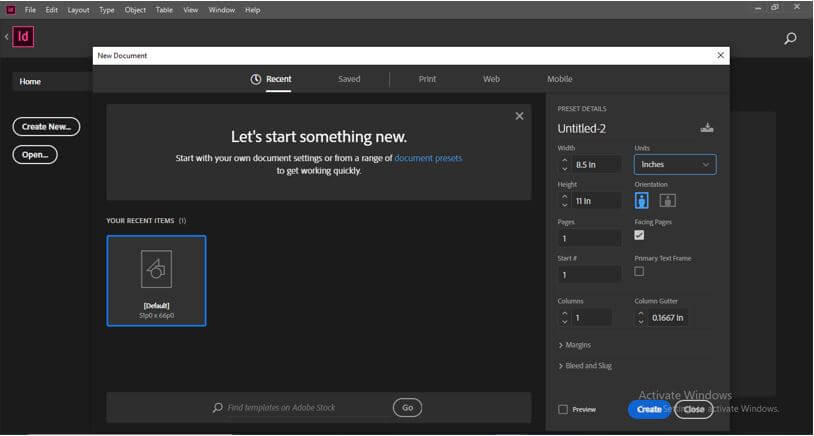This screenshot has height=436, width=814.
Task: Click the Width field showing 8.5 in
Action: (596, 165)
